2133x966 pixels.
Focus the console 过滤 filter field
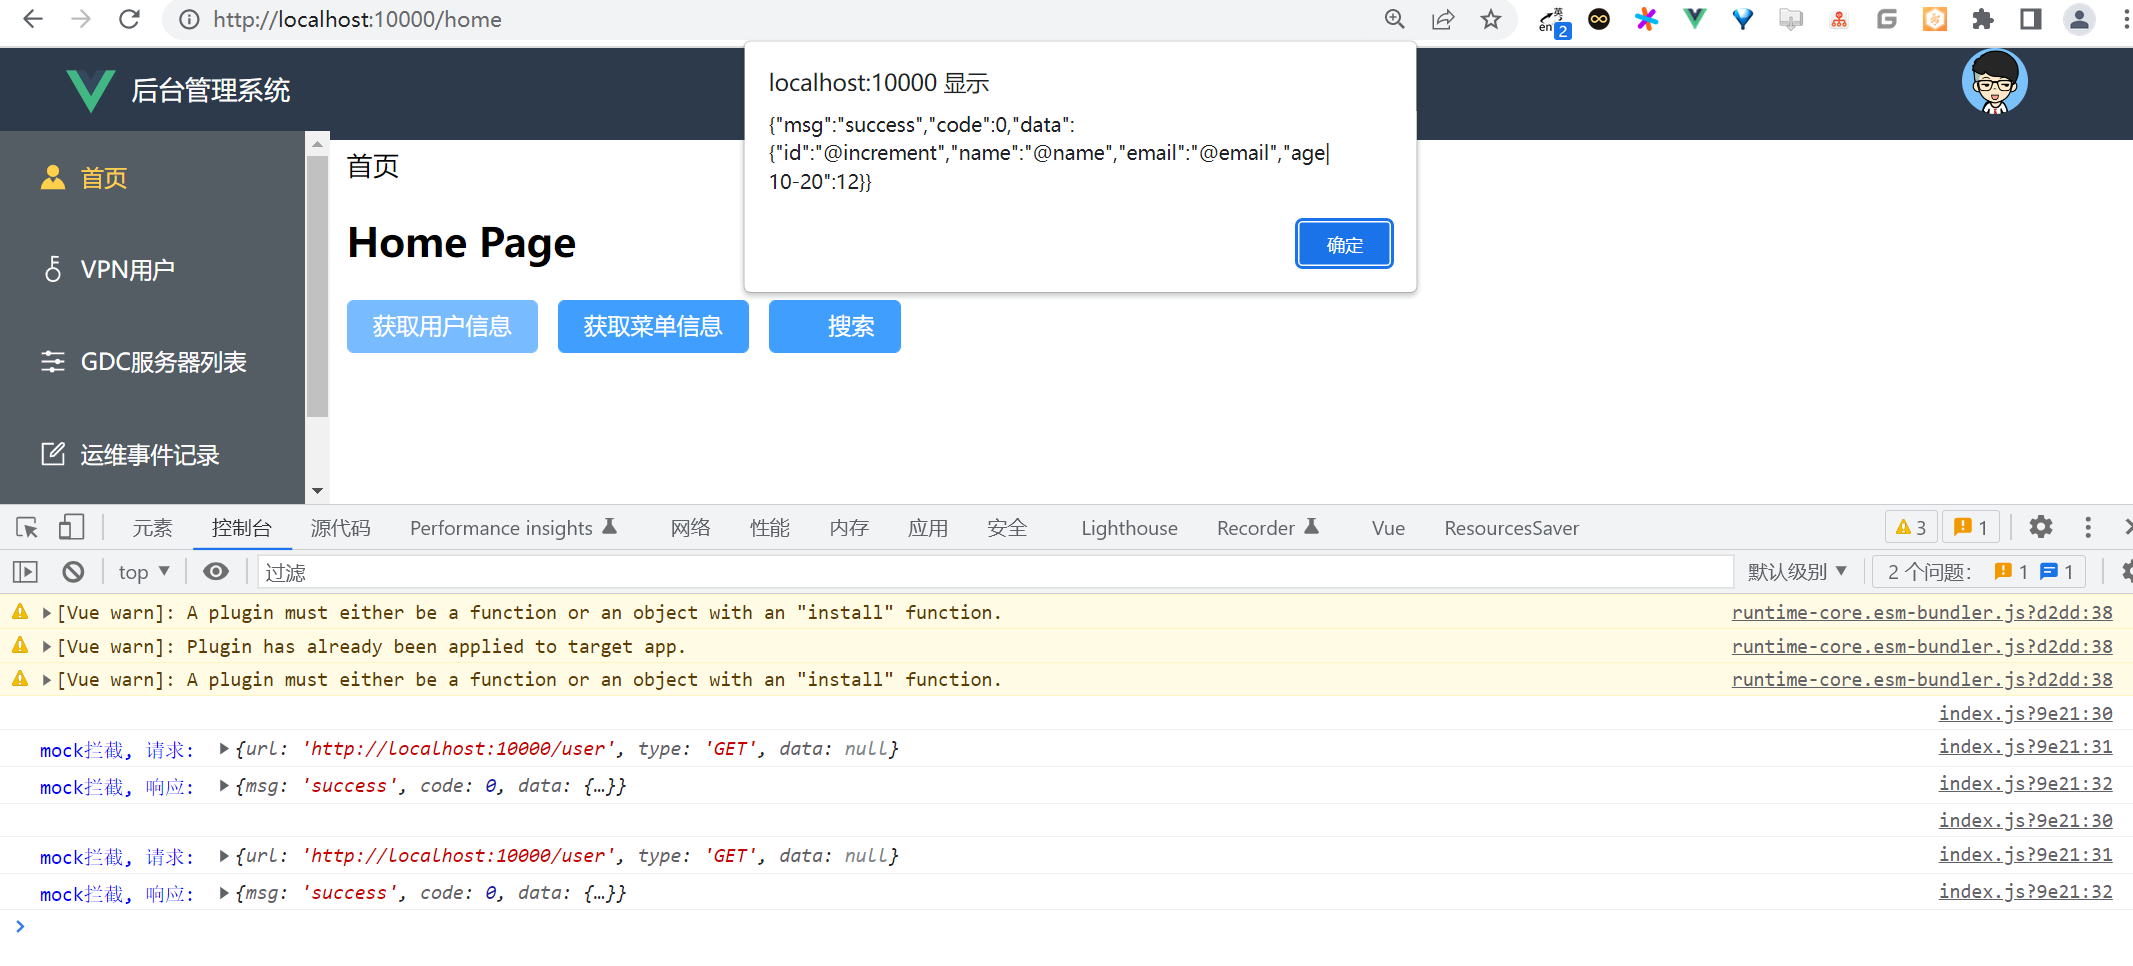tap(995, 571)
